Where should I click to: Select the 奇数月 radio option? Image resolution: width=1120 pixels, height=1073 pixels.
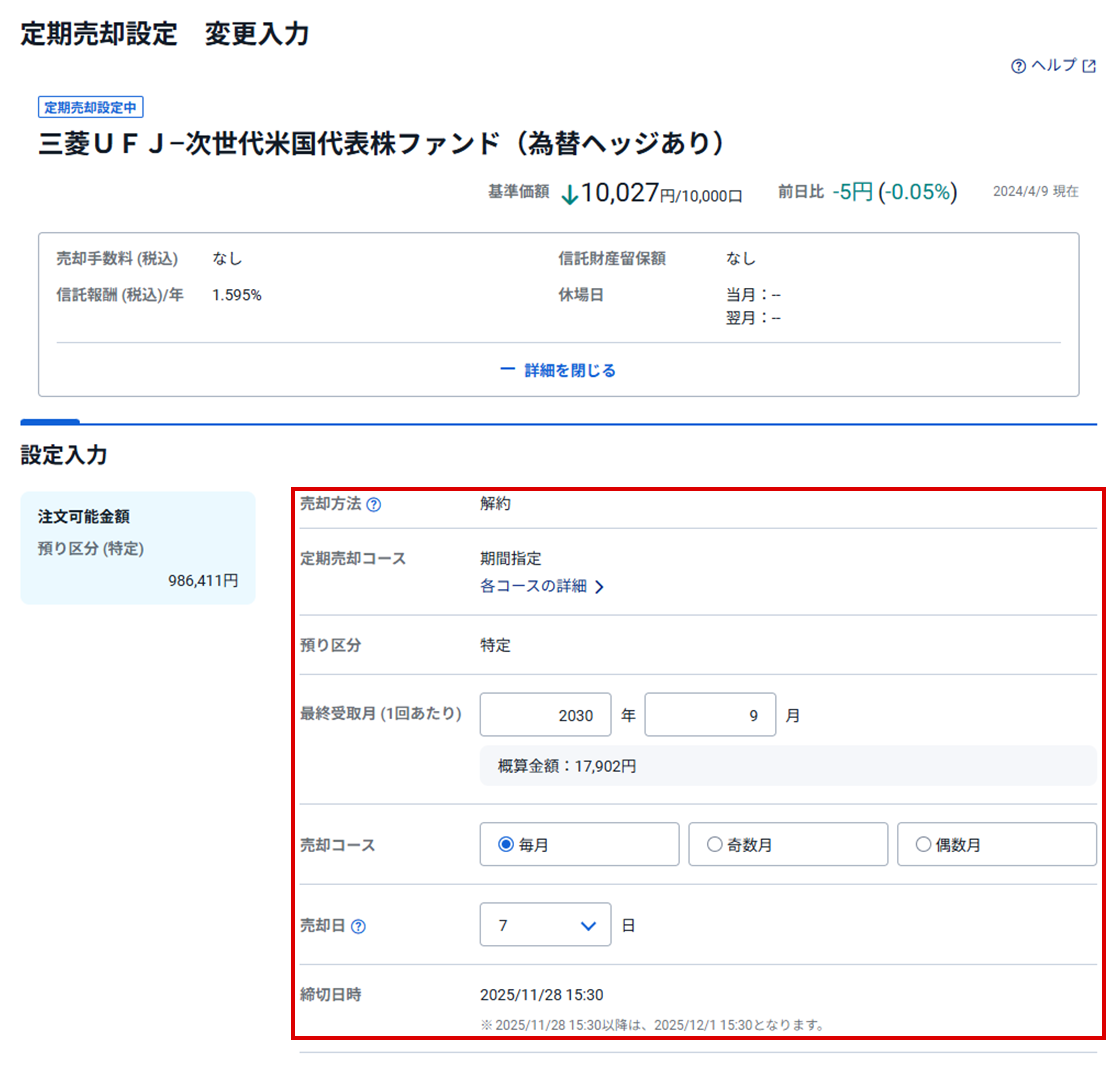click(714, 845)
